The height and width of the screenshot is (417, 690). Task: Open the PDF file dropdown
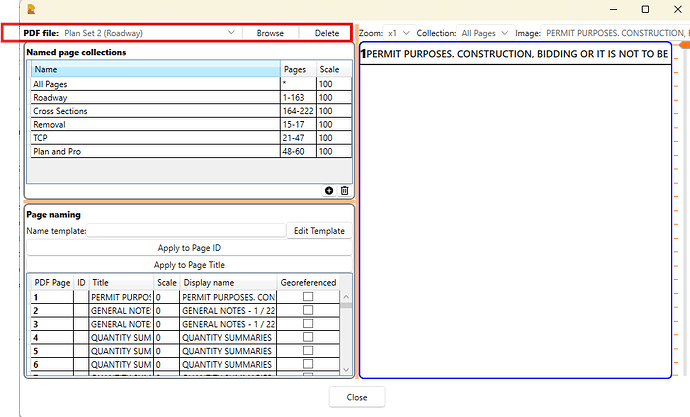(x=232, y=33)
